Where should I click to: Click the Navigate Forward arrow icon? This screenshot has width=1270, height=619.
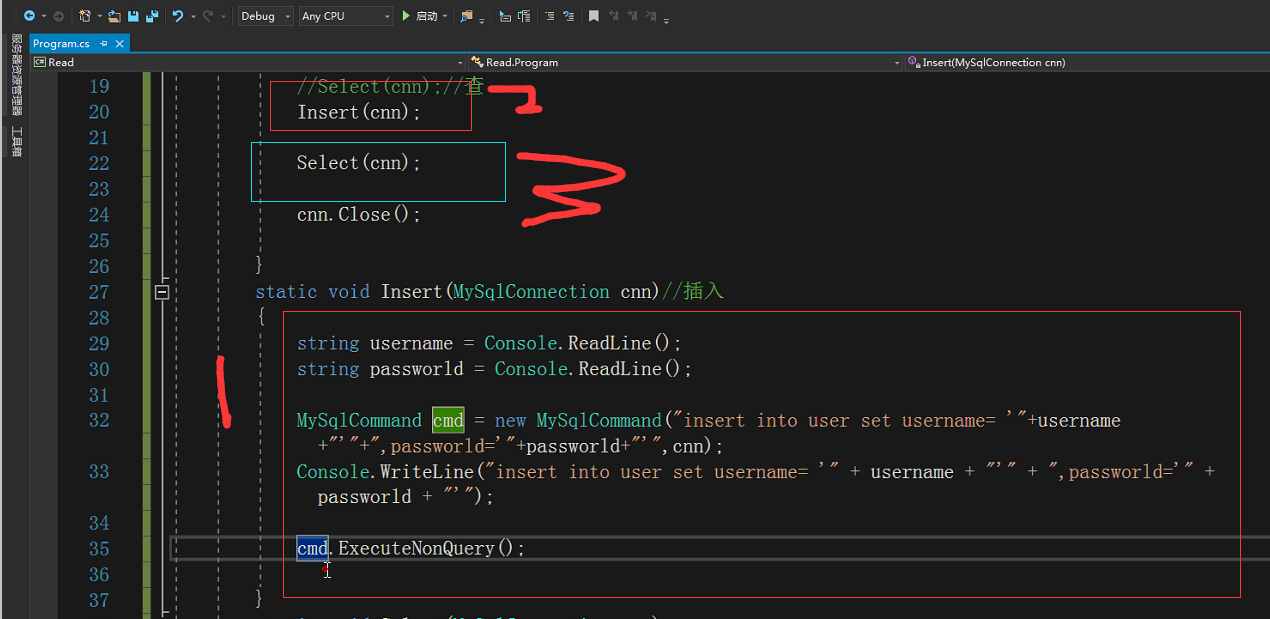58,16
